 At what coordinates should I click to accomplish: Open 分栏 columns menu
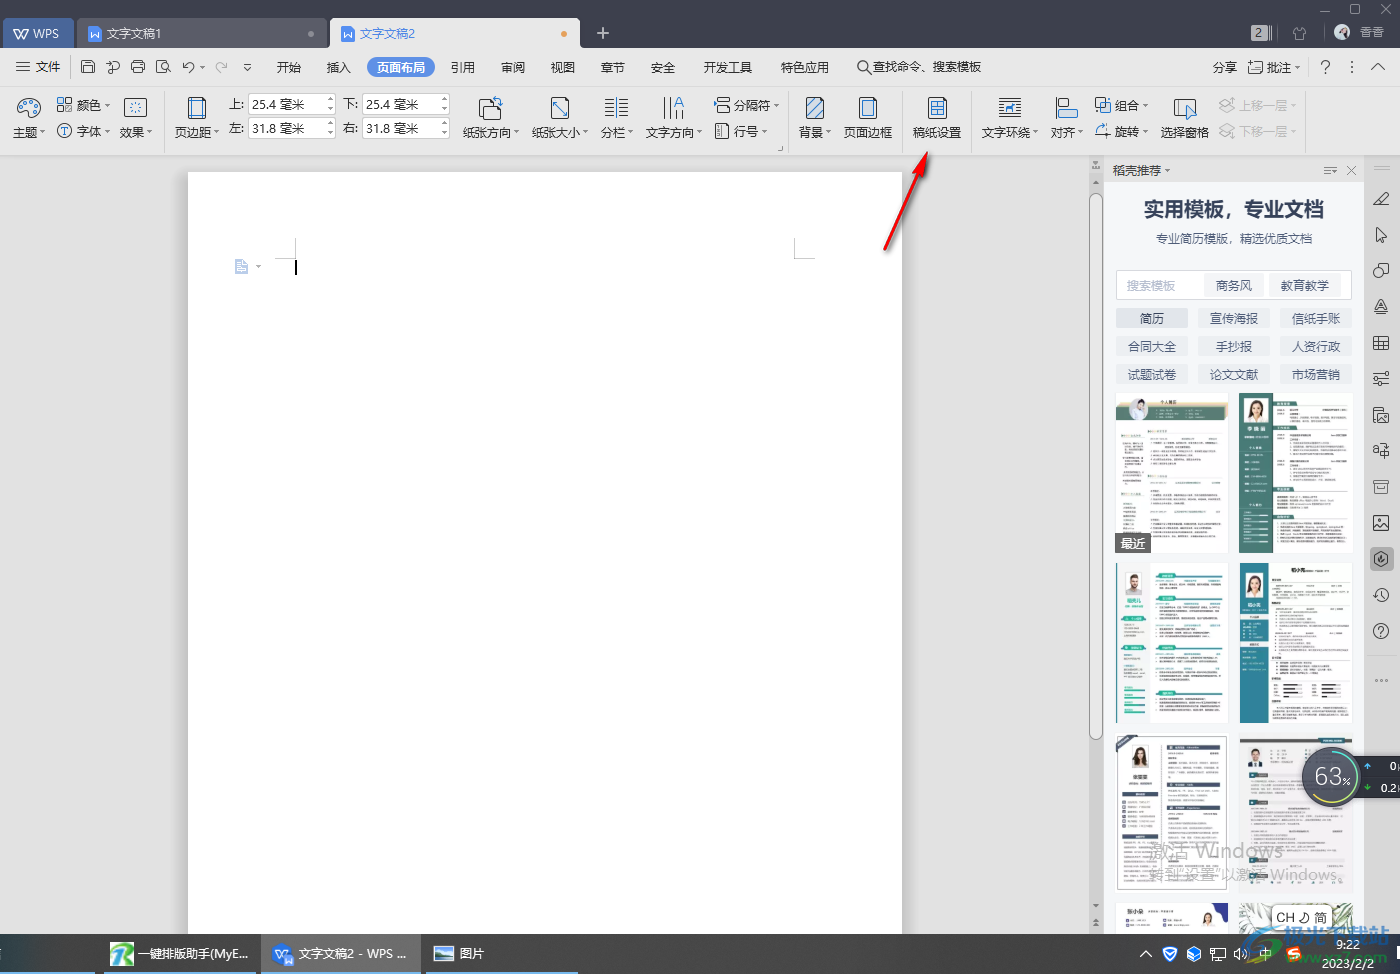pyautogui.click(x=617, y=118)
